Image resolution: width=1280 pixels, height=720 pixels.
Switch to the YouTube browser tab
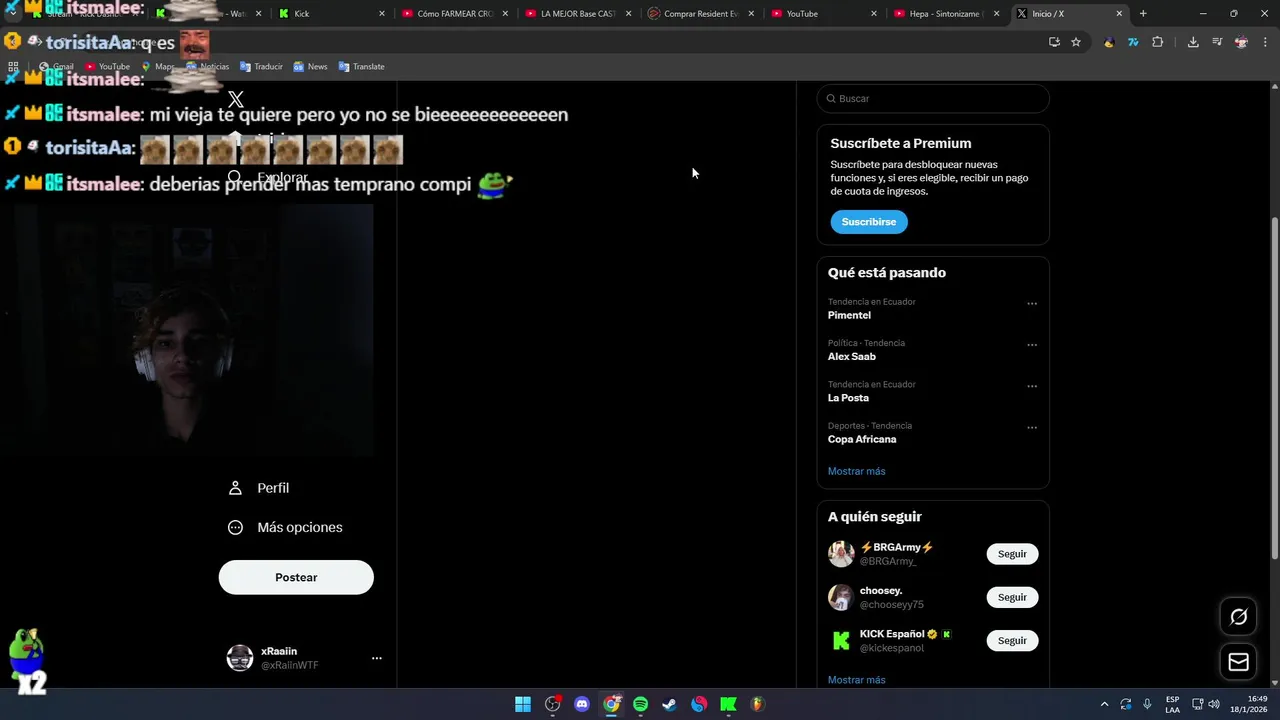point(825,14)
